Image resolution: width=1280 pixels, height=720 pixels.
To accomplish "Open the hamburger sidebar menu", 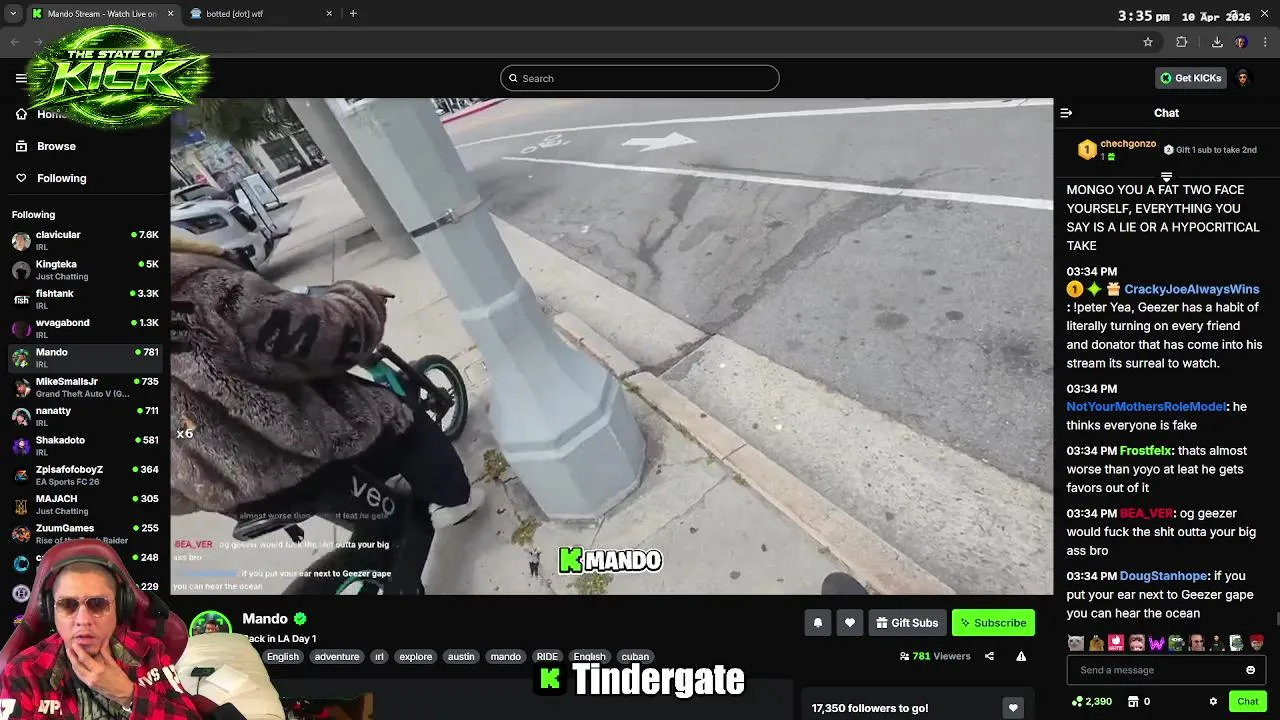I will pos(21,78).
